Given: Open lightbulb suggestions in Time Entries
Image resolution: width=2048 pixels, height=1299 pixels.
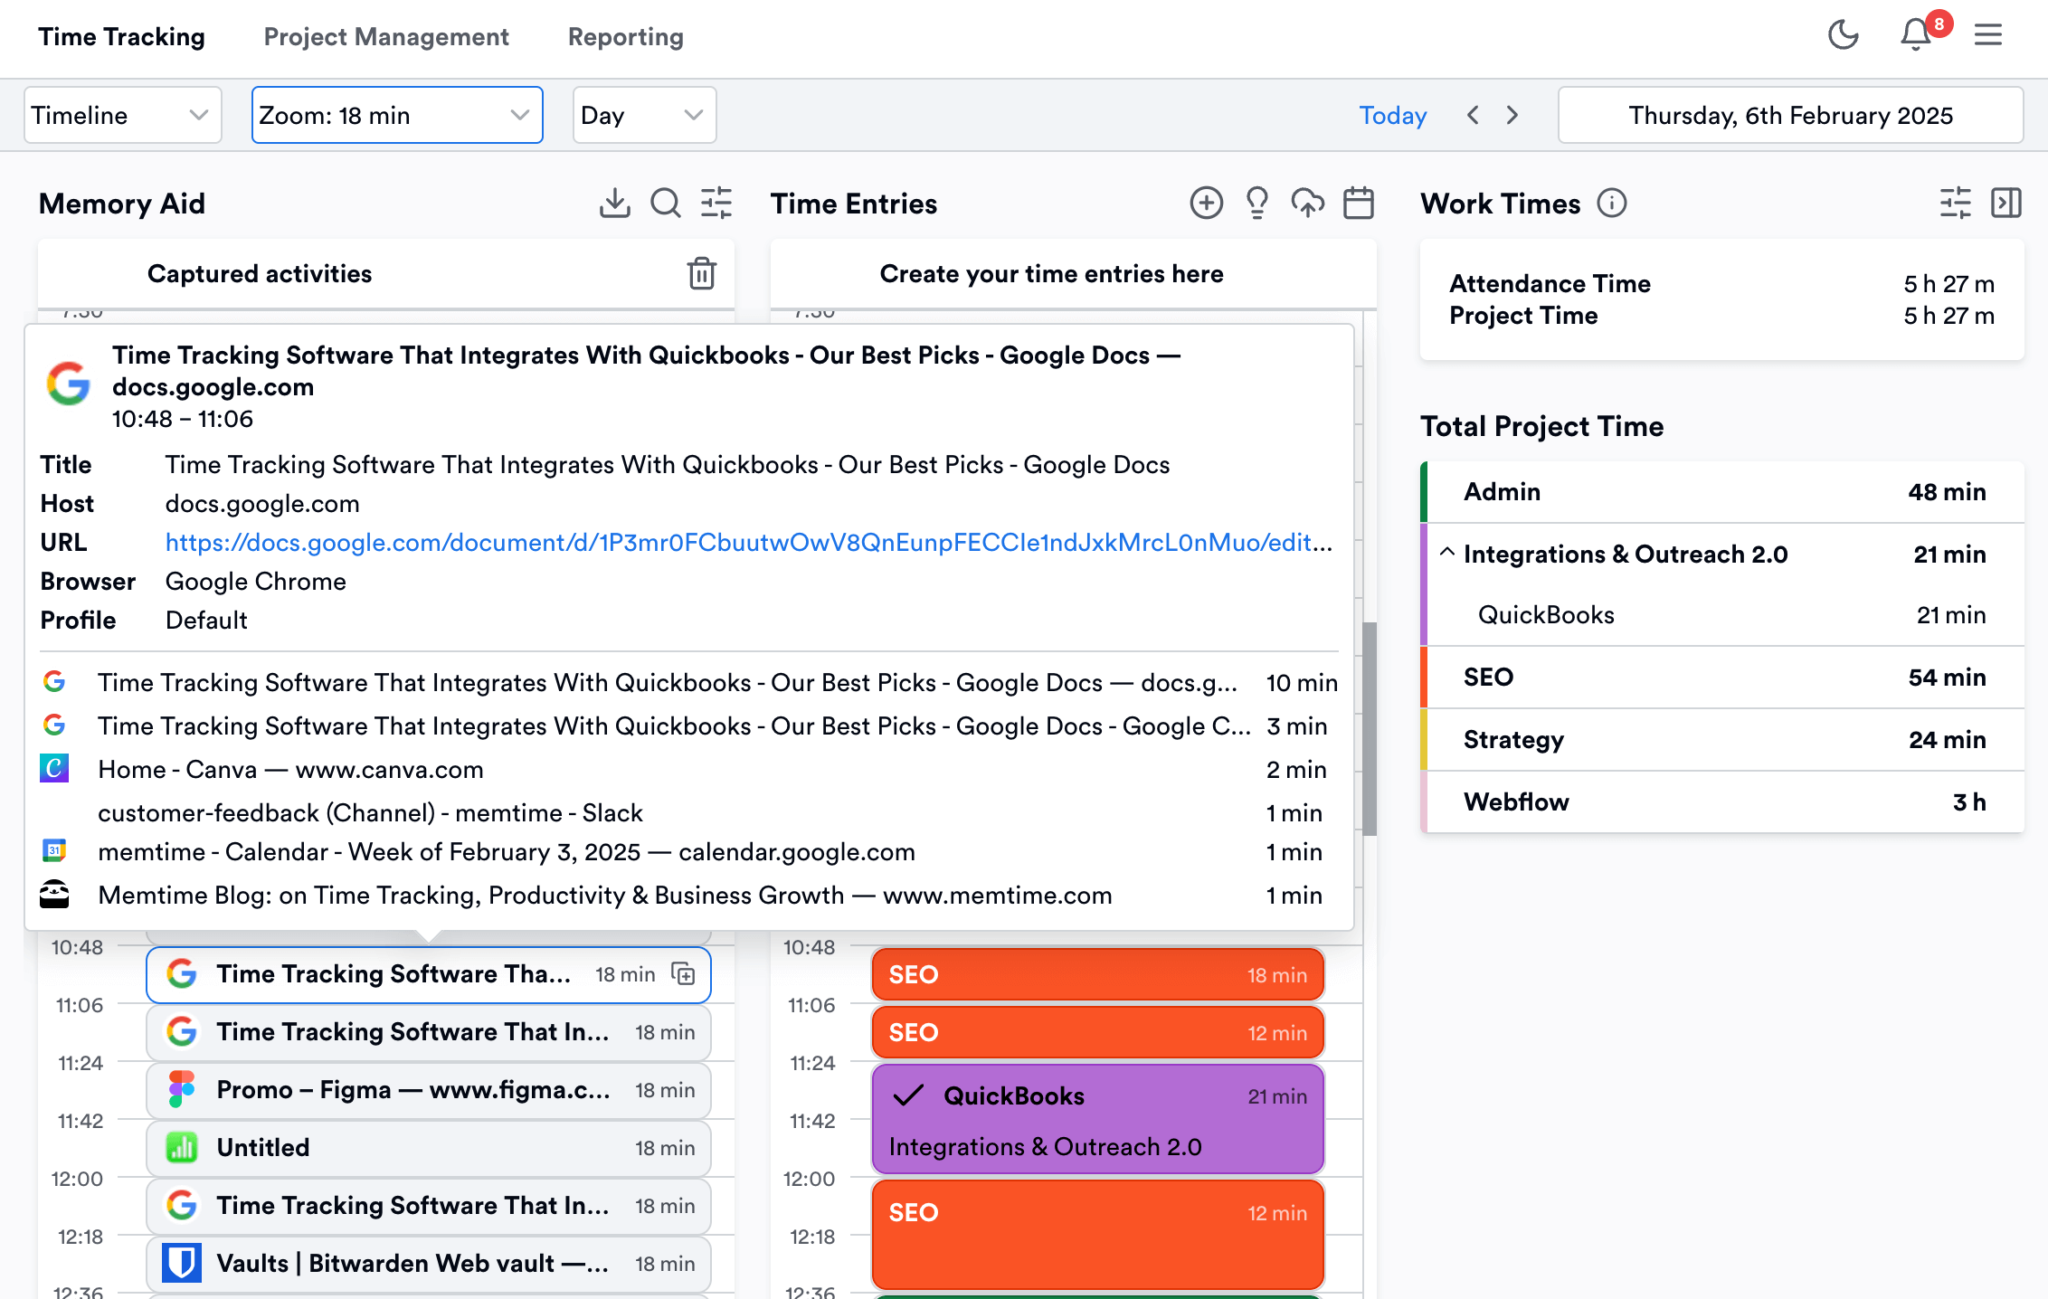Looking at the screenshot, I should pos(1257,203).
